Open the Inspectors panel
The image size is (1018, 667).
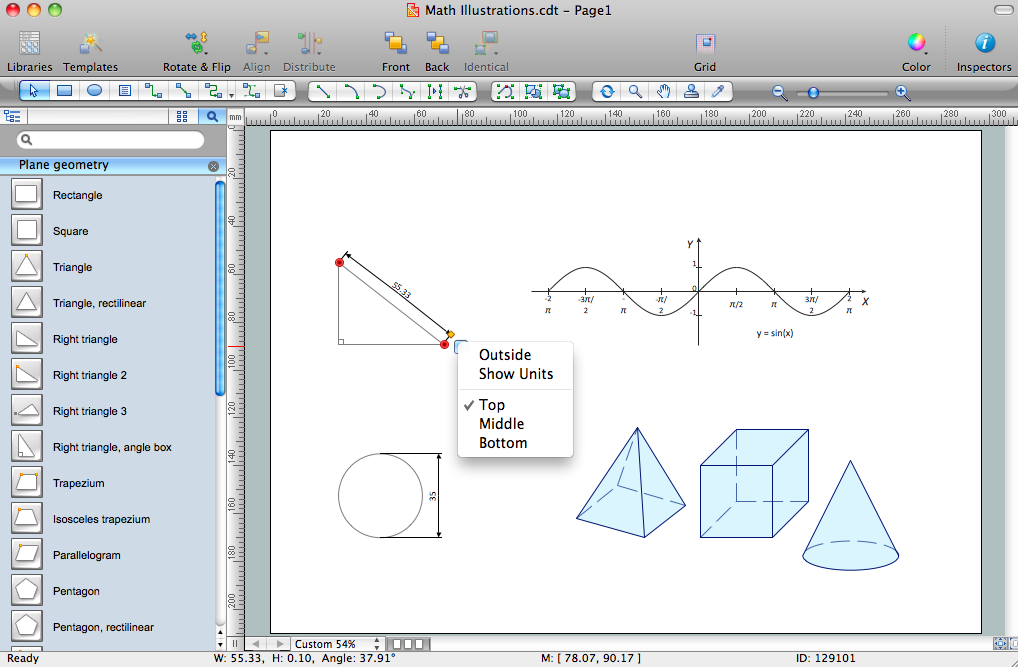984,44
